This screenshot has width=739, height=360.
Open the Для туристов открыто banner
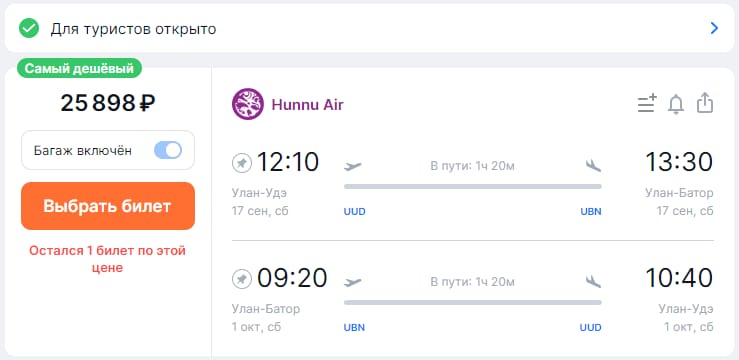click(x=369, y=29)
